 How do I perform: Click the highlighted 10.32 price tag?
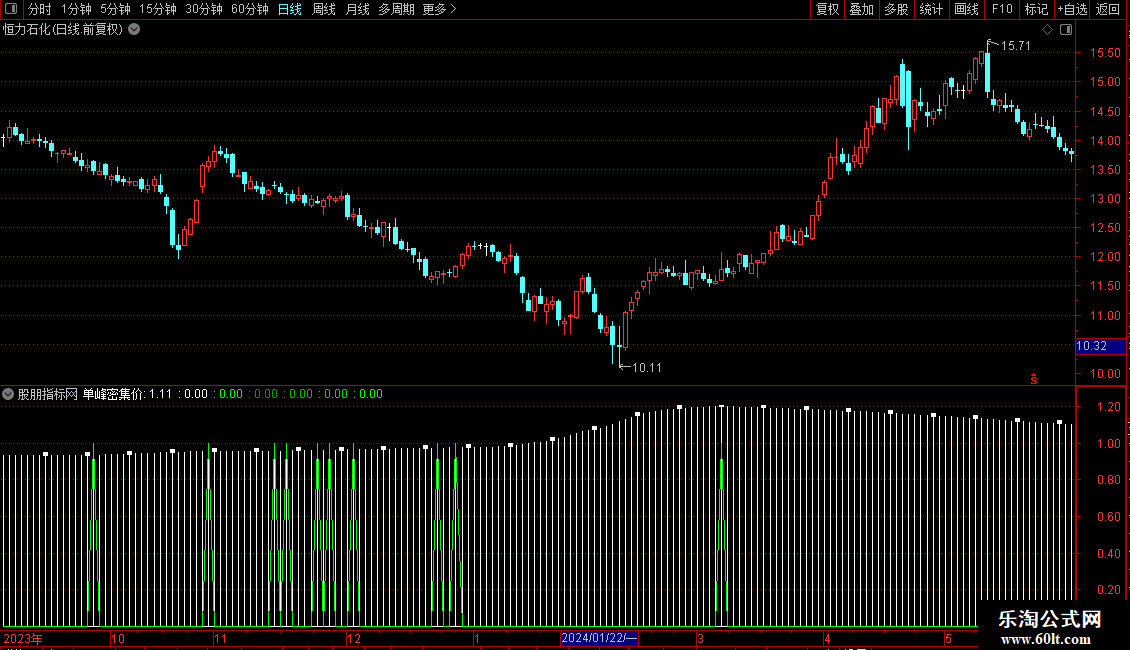click(1100, 346)
